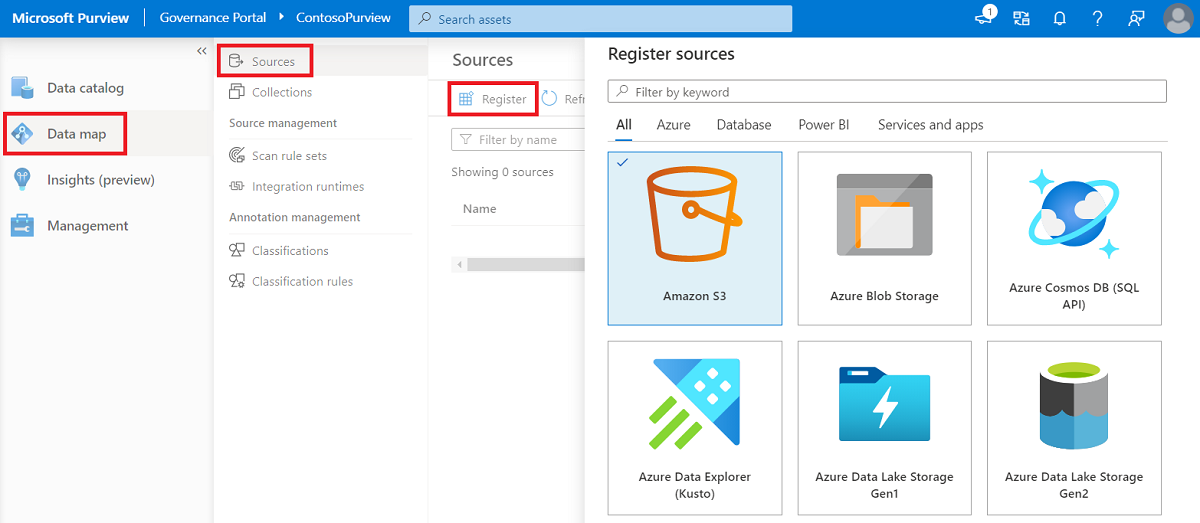Click the Integration runtimes icon

236,187
